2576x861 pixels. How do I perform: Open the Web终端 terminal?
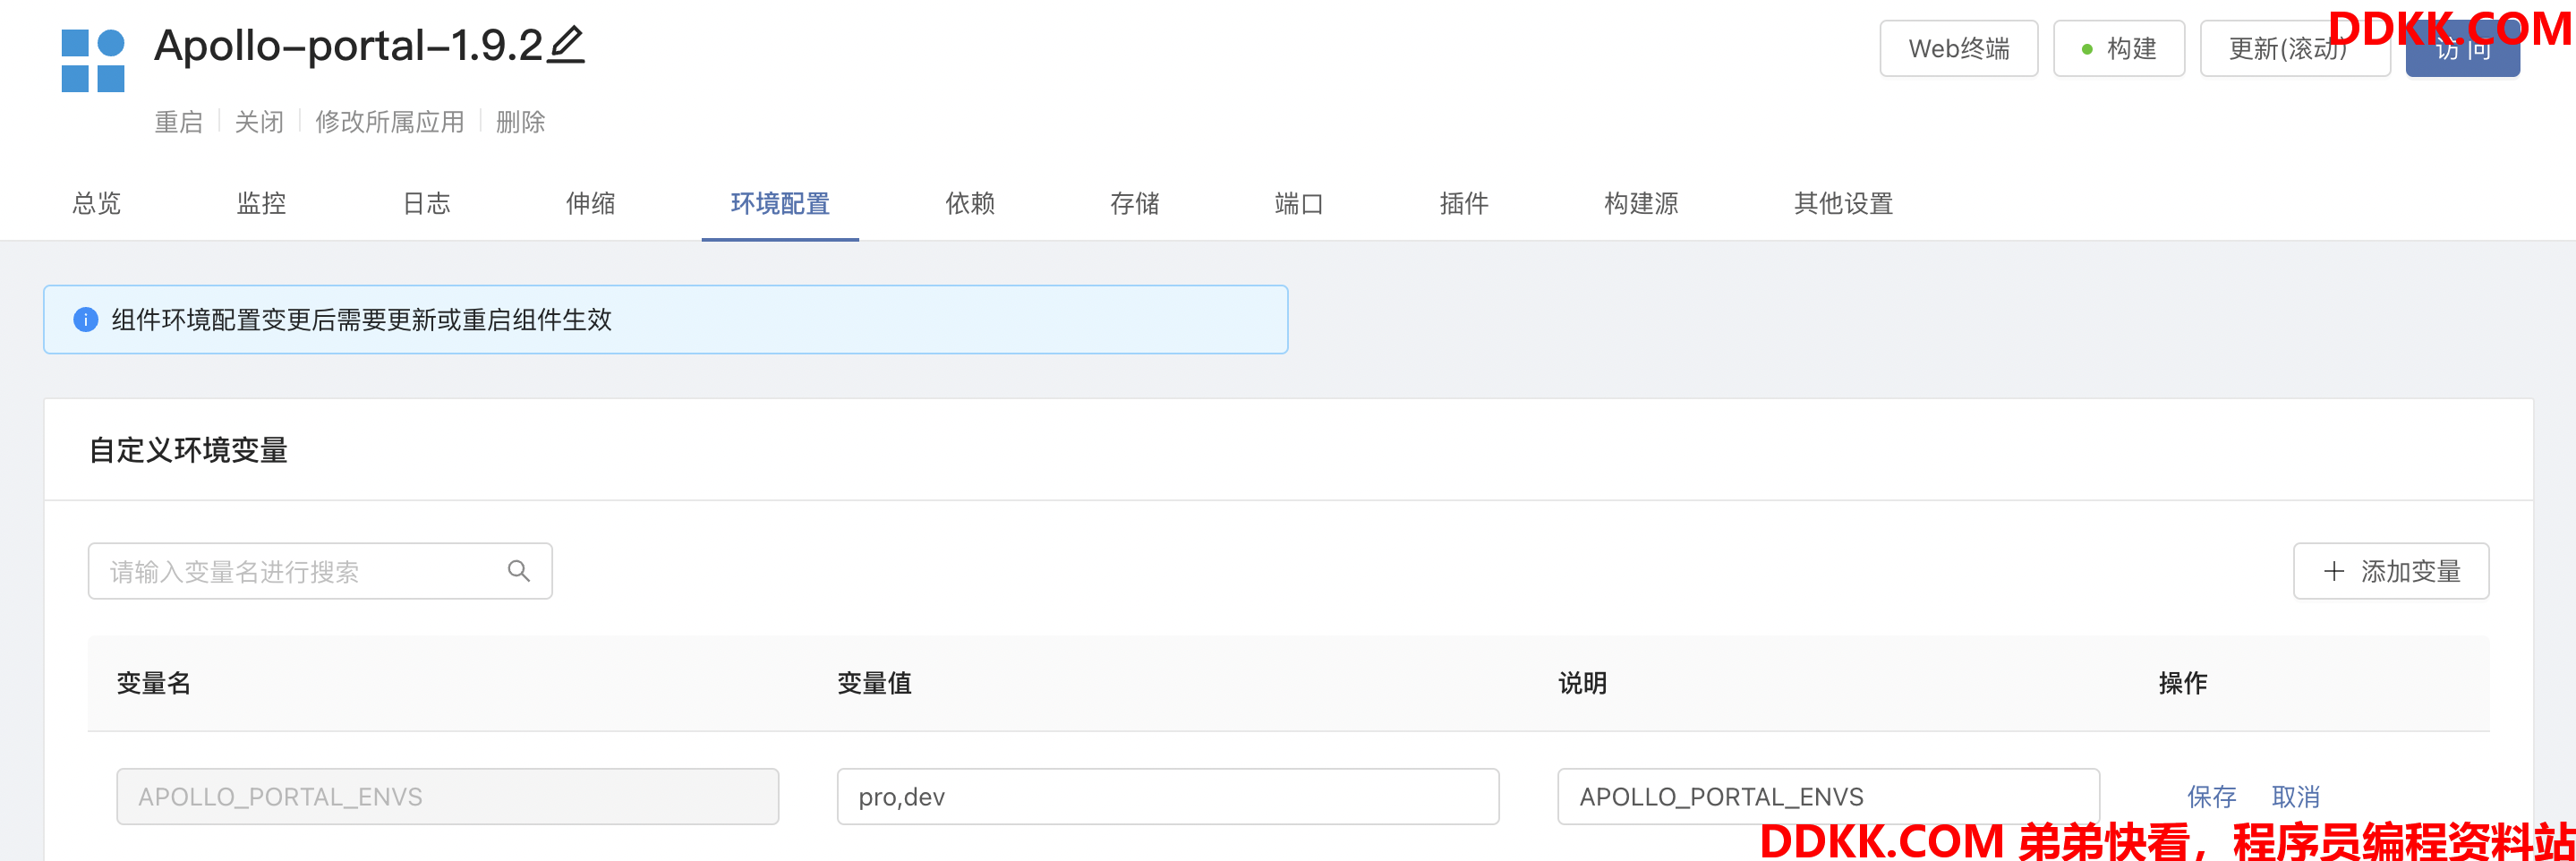[1958, 48]
